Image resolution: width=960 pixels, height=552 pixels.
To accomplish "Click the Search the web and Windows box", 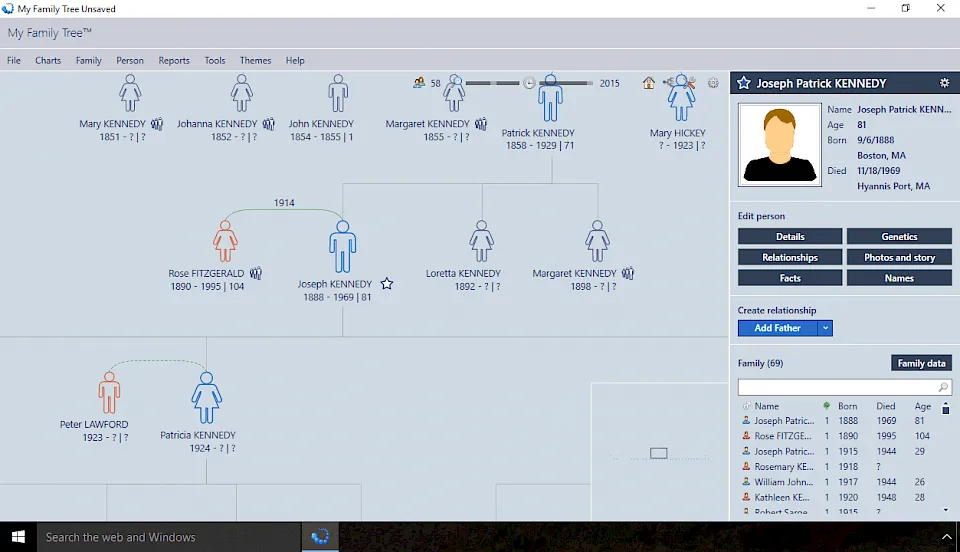I will (169, 537).
